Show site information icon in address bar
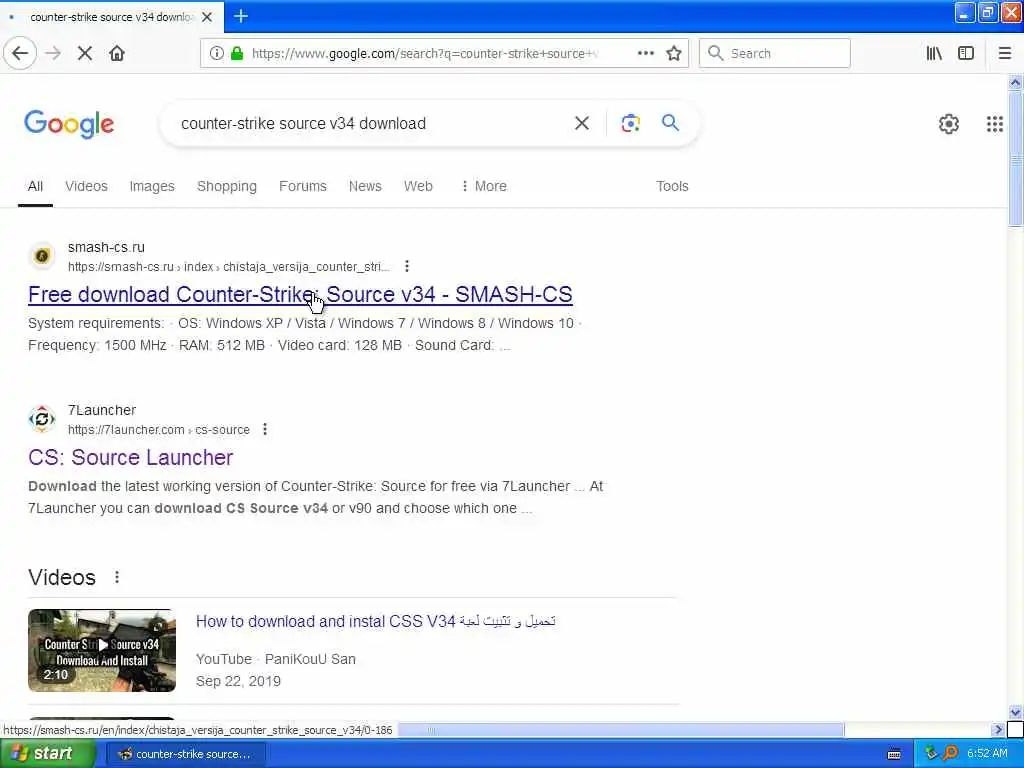This screenshot has width=1024, height=768. (x=216, y=54)
